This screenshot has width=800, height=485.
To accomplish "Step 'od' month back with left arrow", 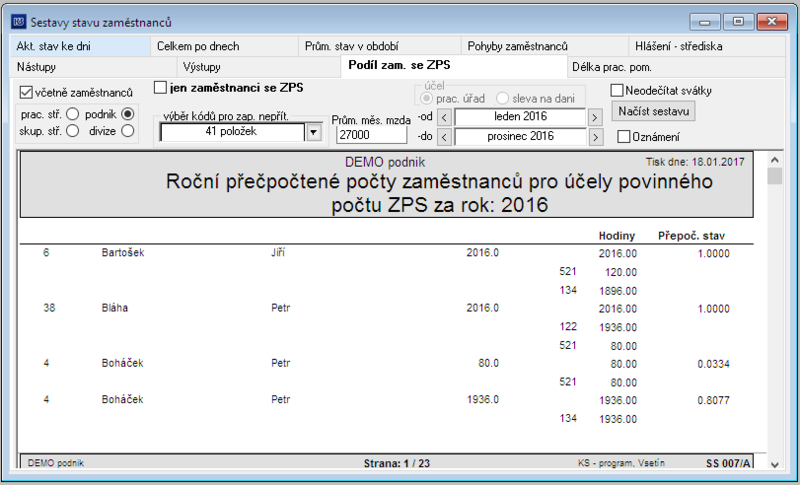I will pos(444,118).
